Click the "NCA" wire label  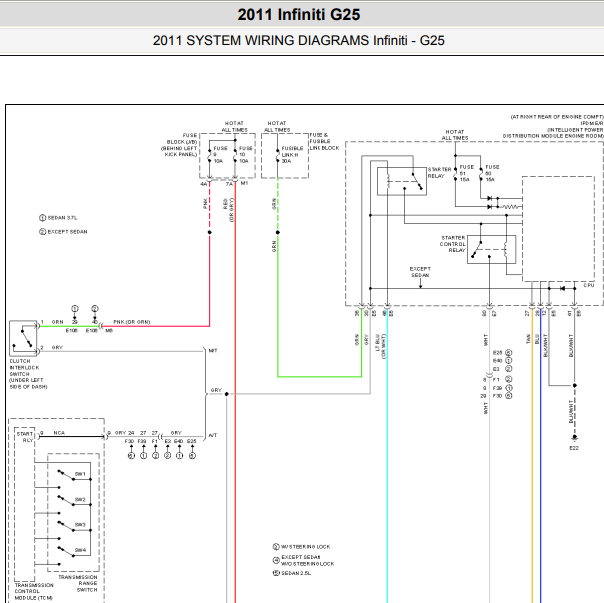pos(59,433)
